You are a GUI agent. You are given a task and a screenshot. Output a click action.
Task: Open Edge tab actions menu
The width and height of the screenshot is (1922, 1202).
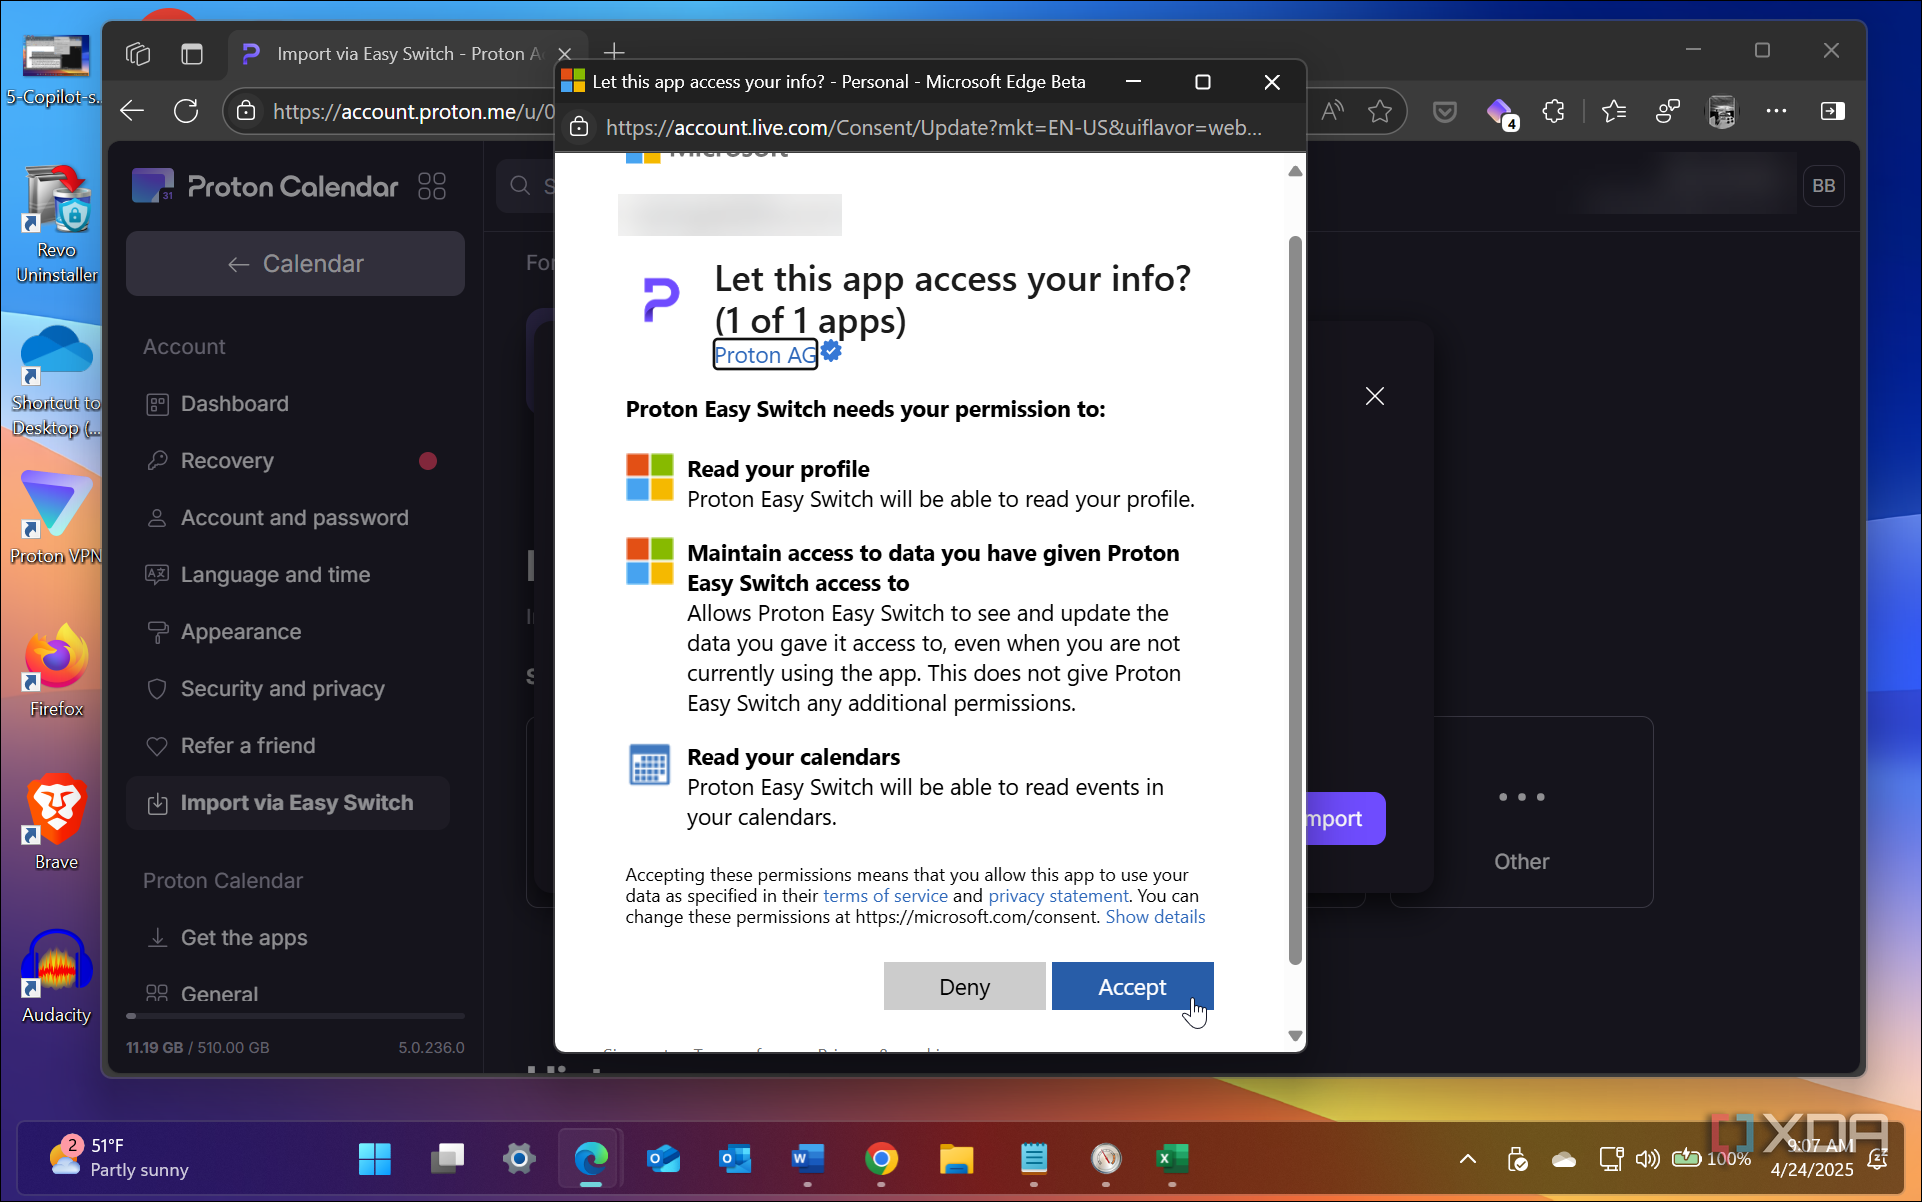(192, 53)
